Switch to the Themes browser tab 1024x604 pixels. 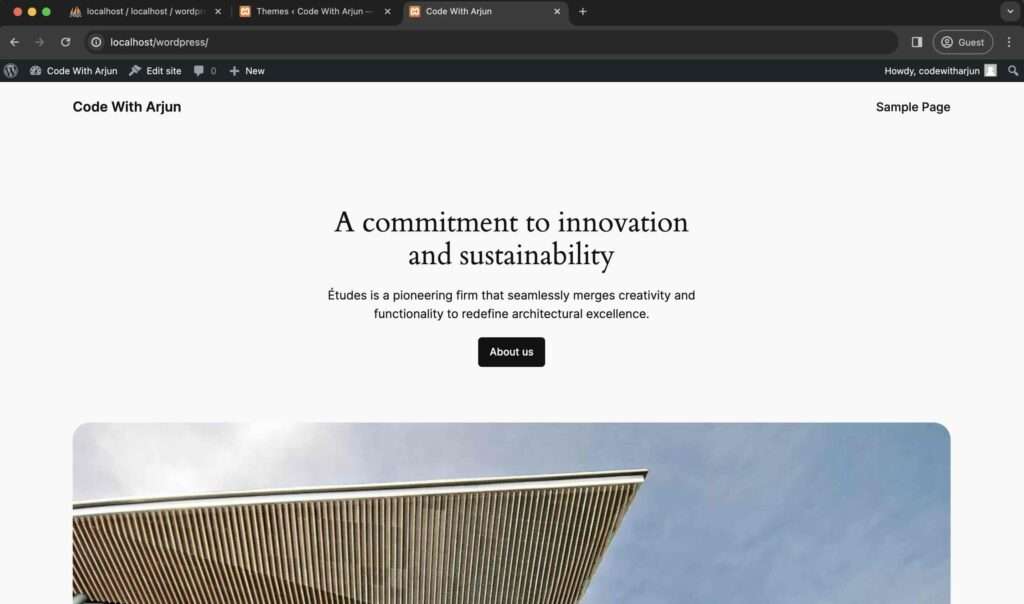[315, 11]
